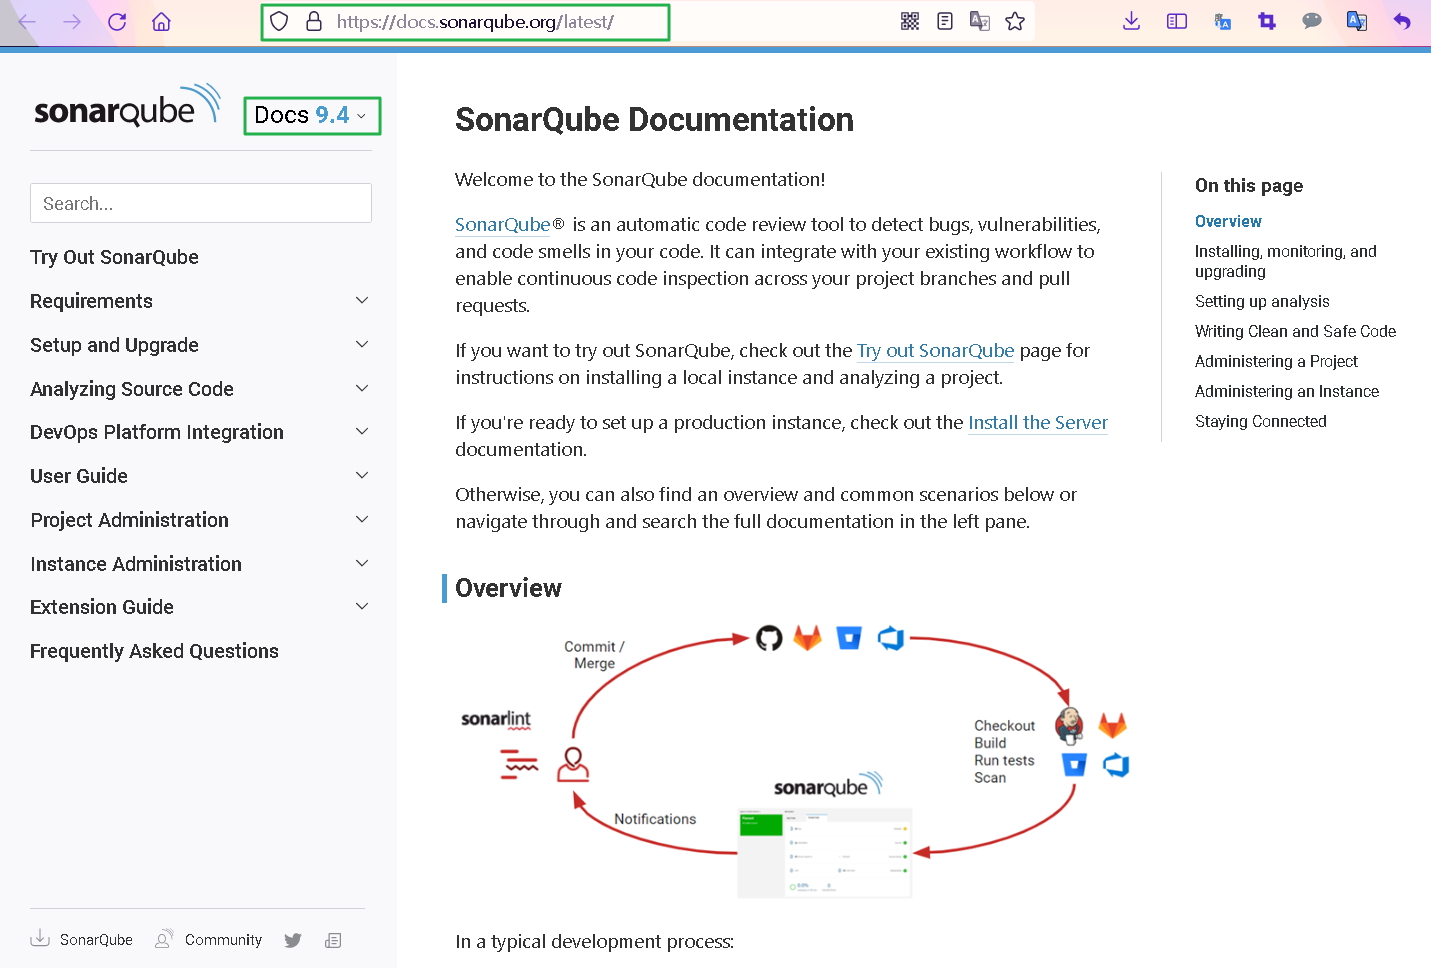Jump to 'Staying Connected' section

[x=1261, y=421]
